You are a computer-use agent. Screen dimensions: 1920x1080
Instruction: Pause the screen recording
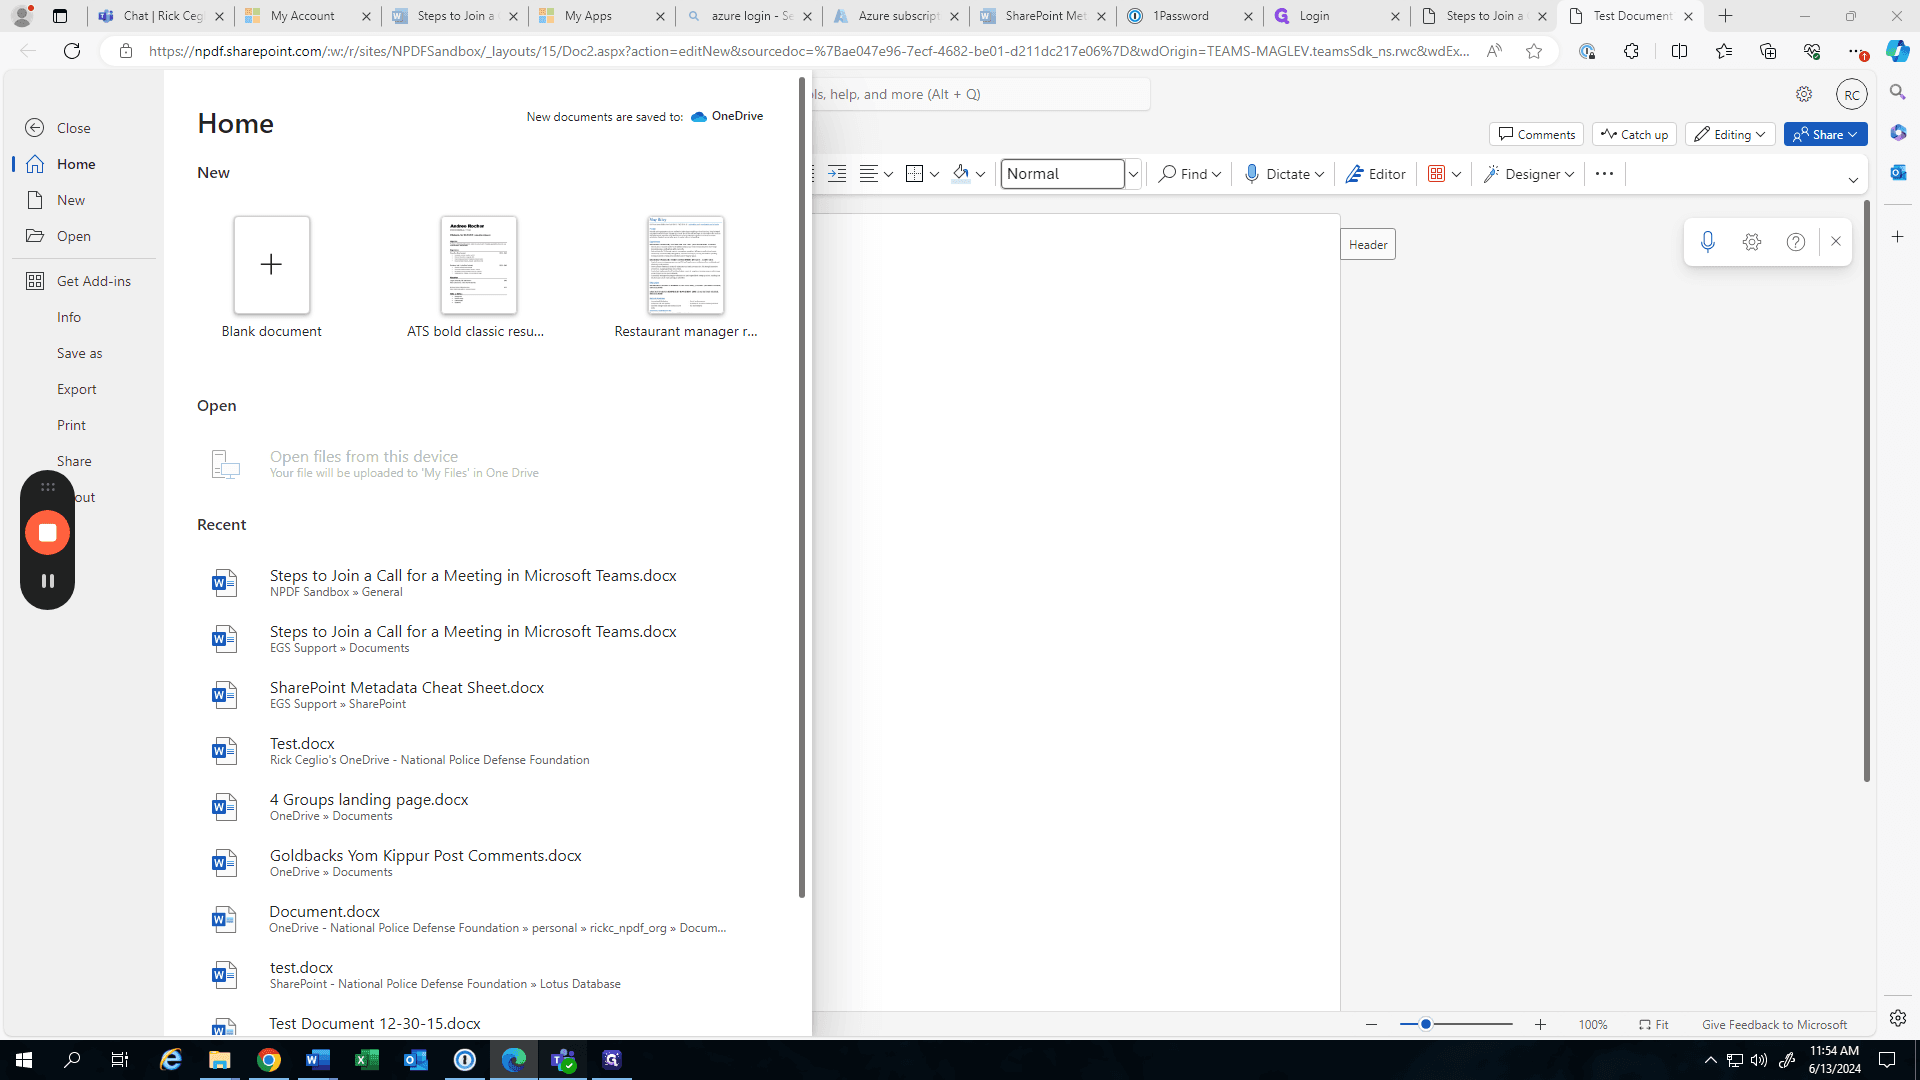[x=47, y=581]
